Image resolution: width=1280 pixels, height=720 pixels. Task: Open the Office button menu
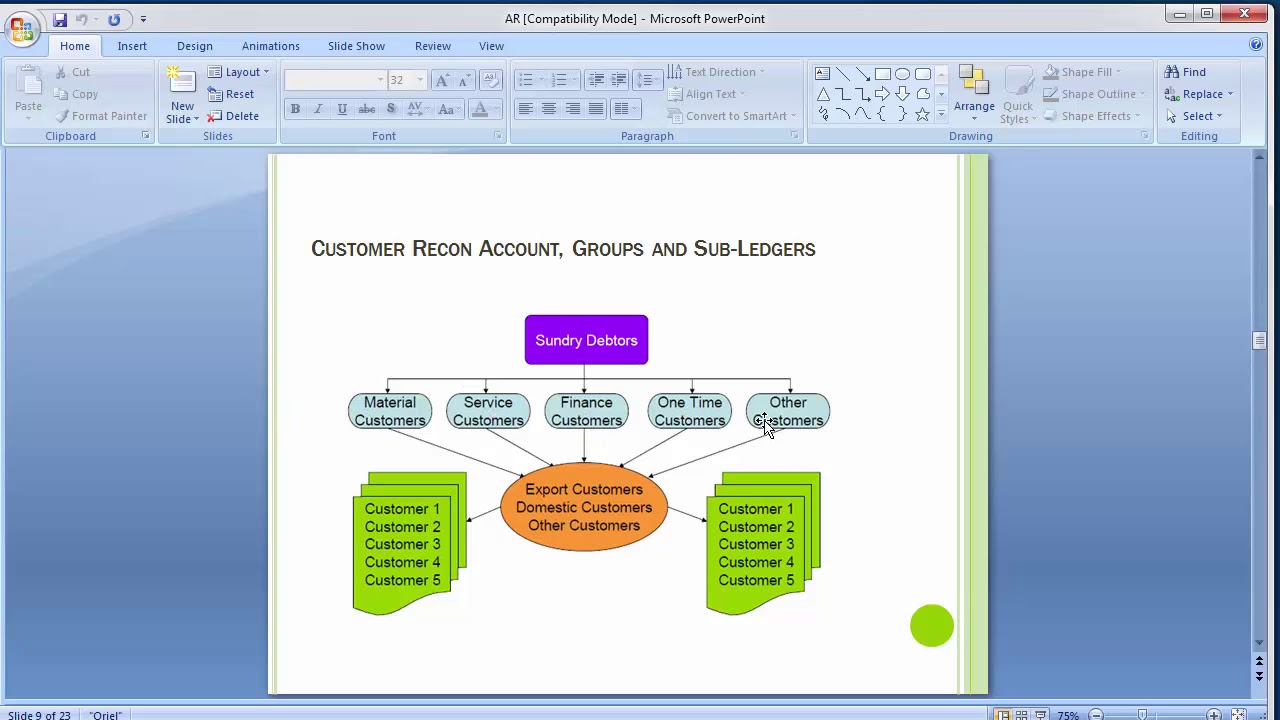pyautogui.click(x=21, y=27)
